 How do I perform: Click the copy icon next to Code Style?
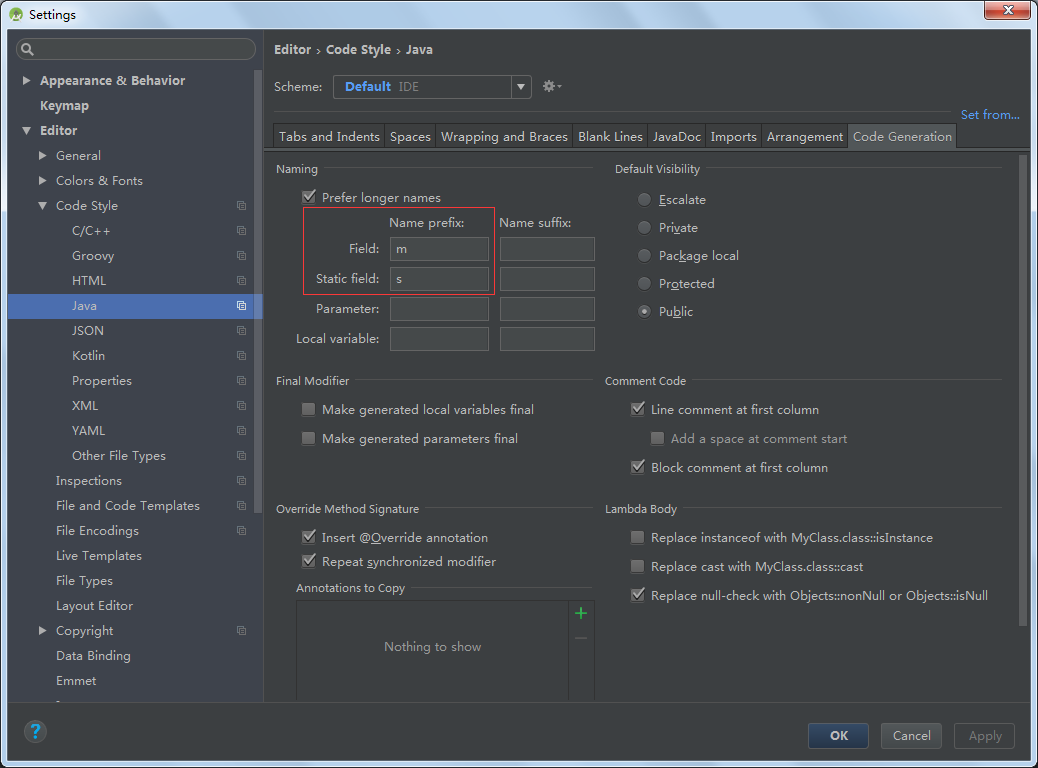(242, 206)
